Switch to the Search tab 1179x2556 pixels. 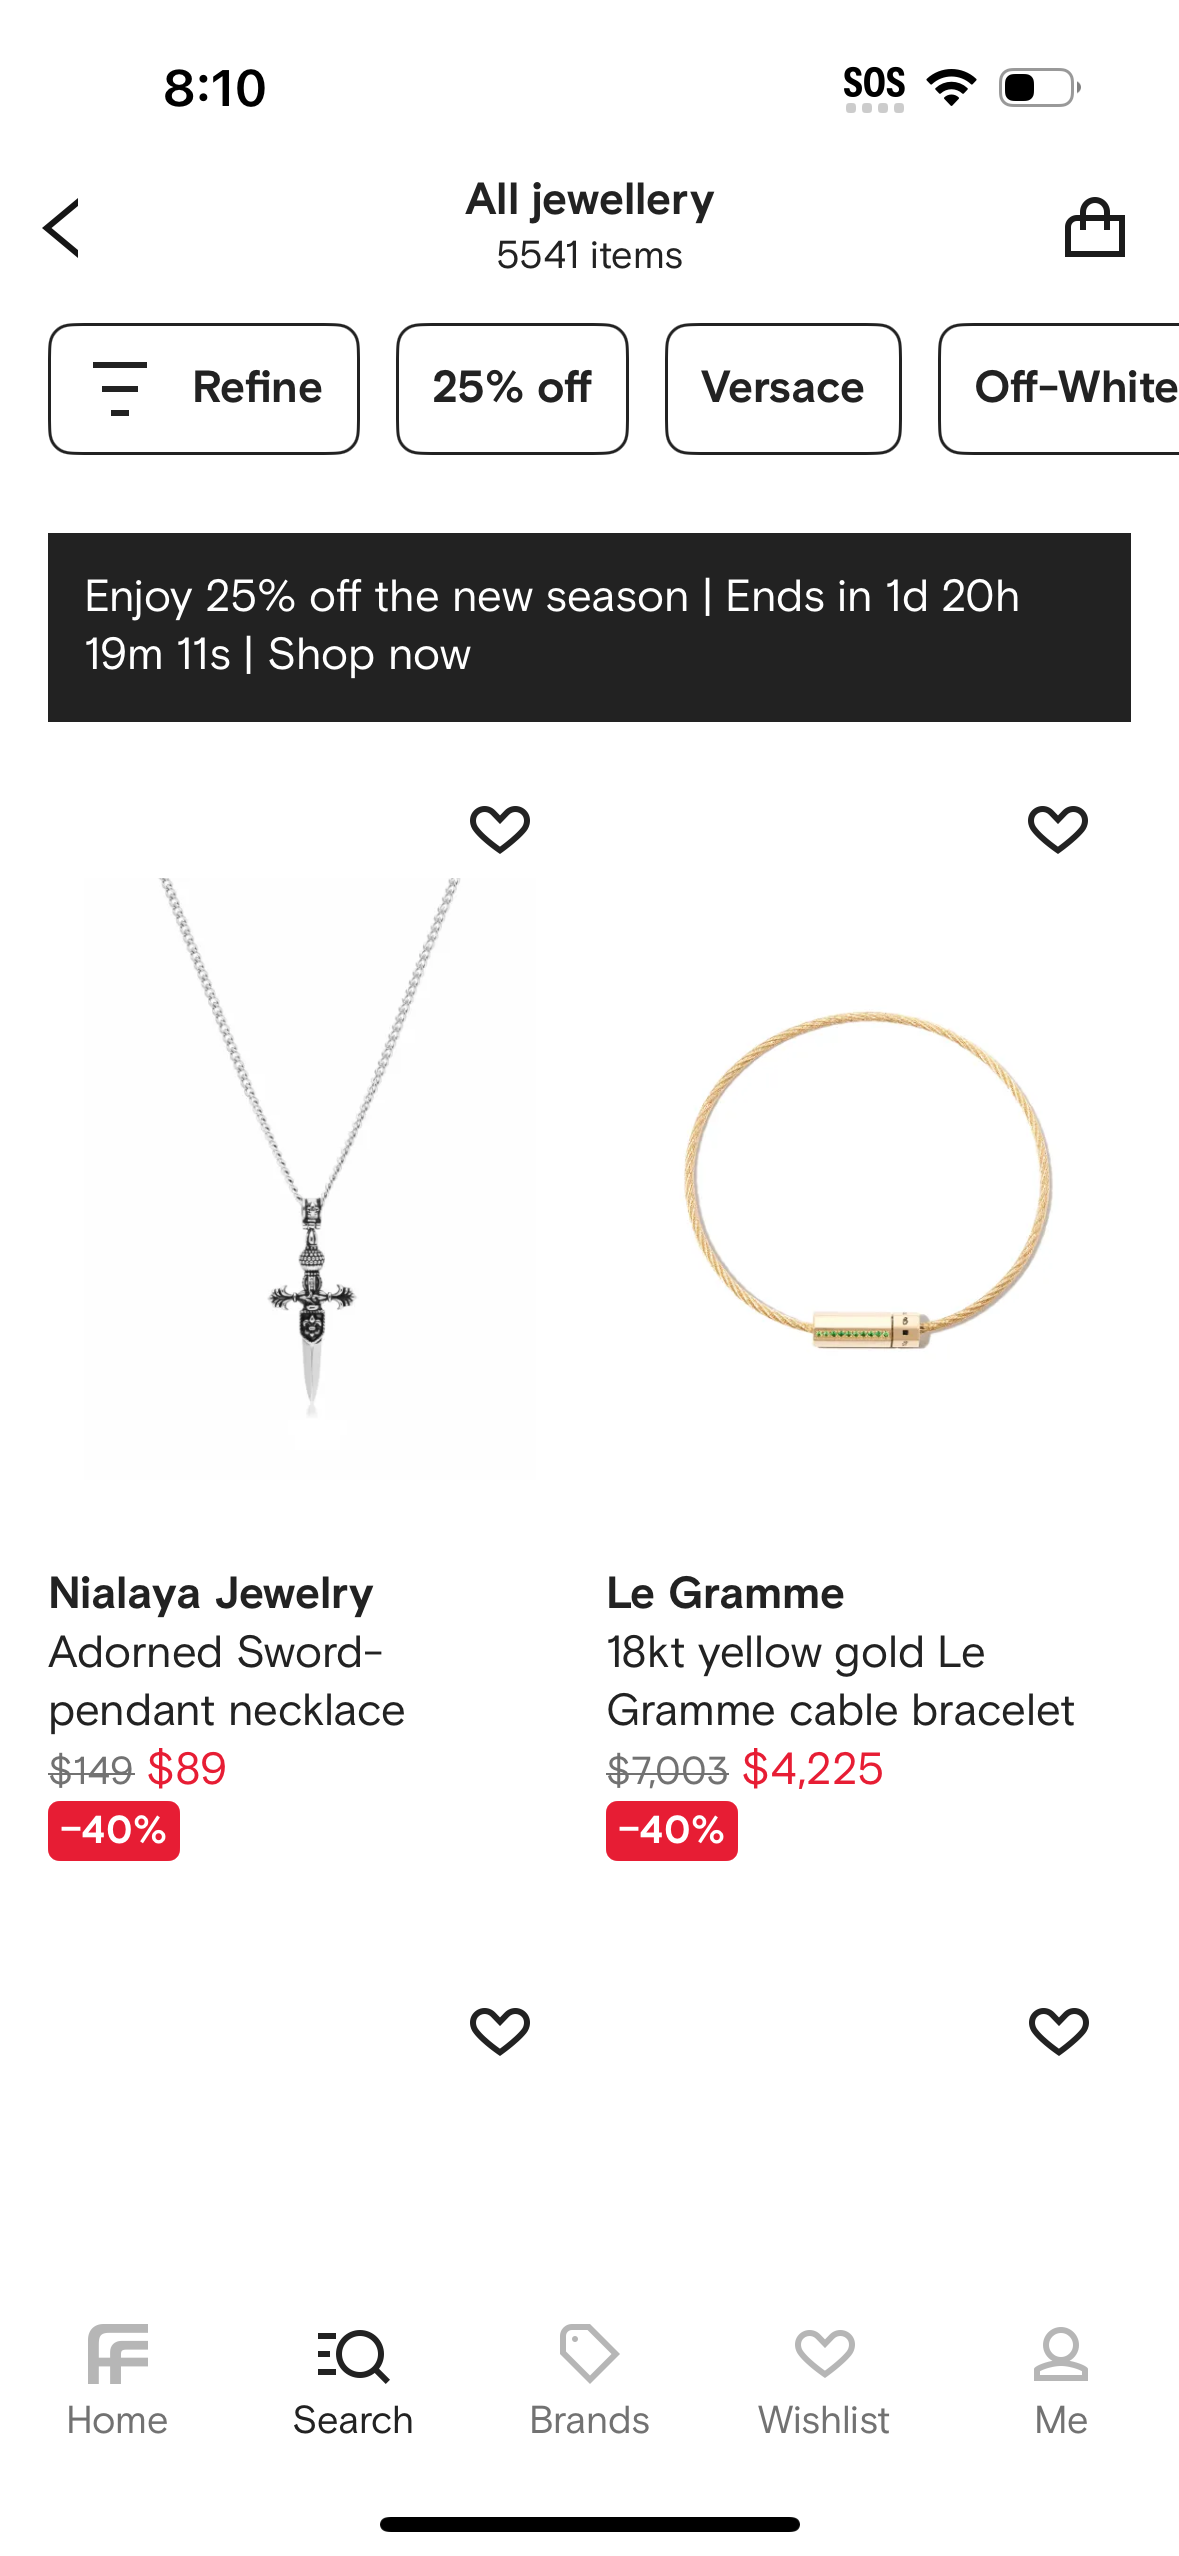tap(353, 2379)
